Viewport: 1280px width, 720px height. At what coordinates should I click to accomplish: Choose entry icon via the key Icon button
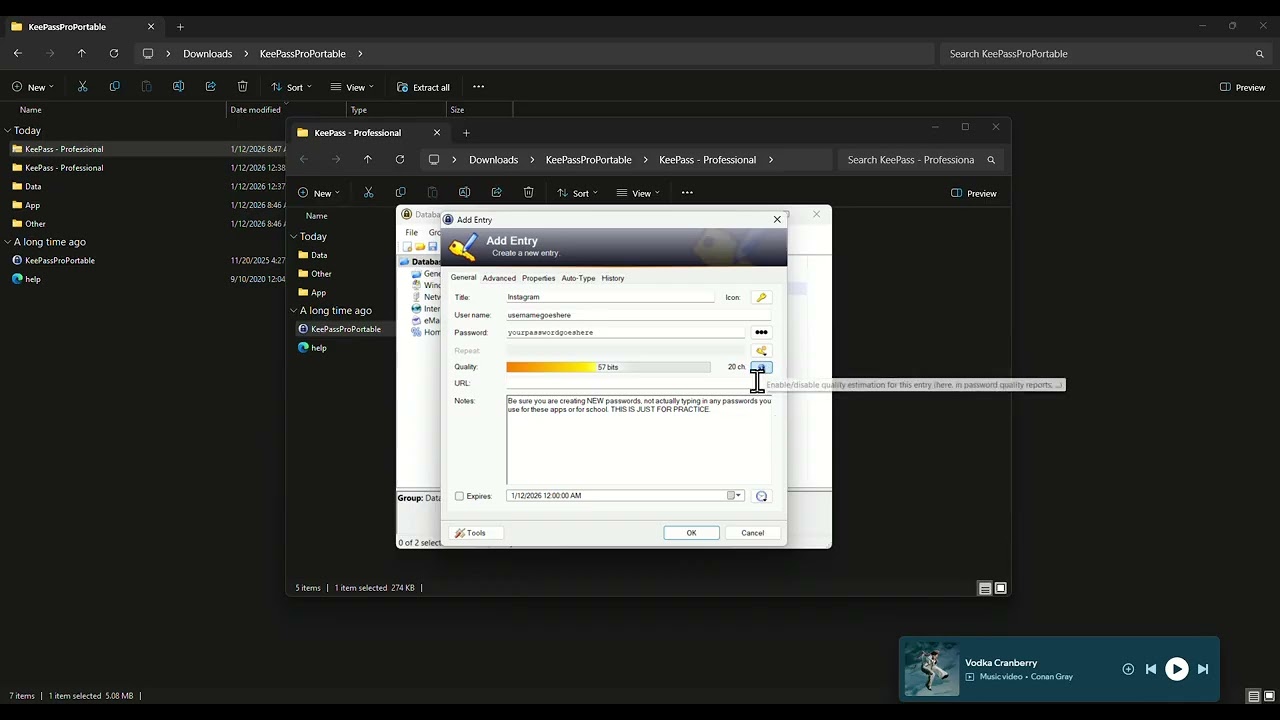(761, 297)
